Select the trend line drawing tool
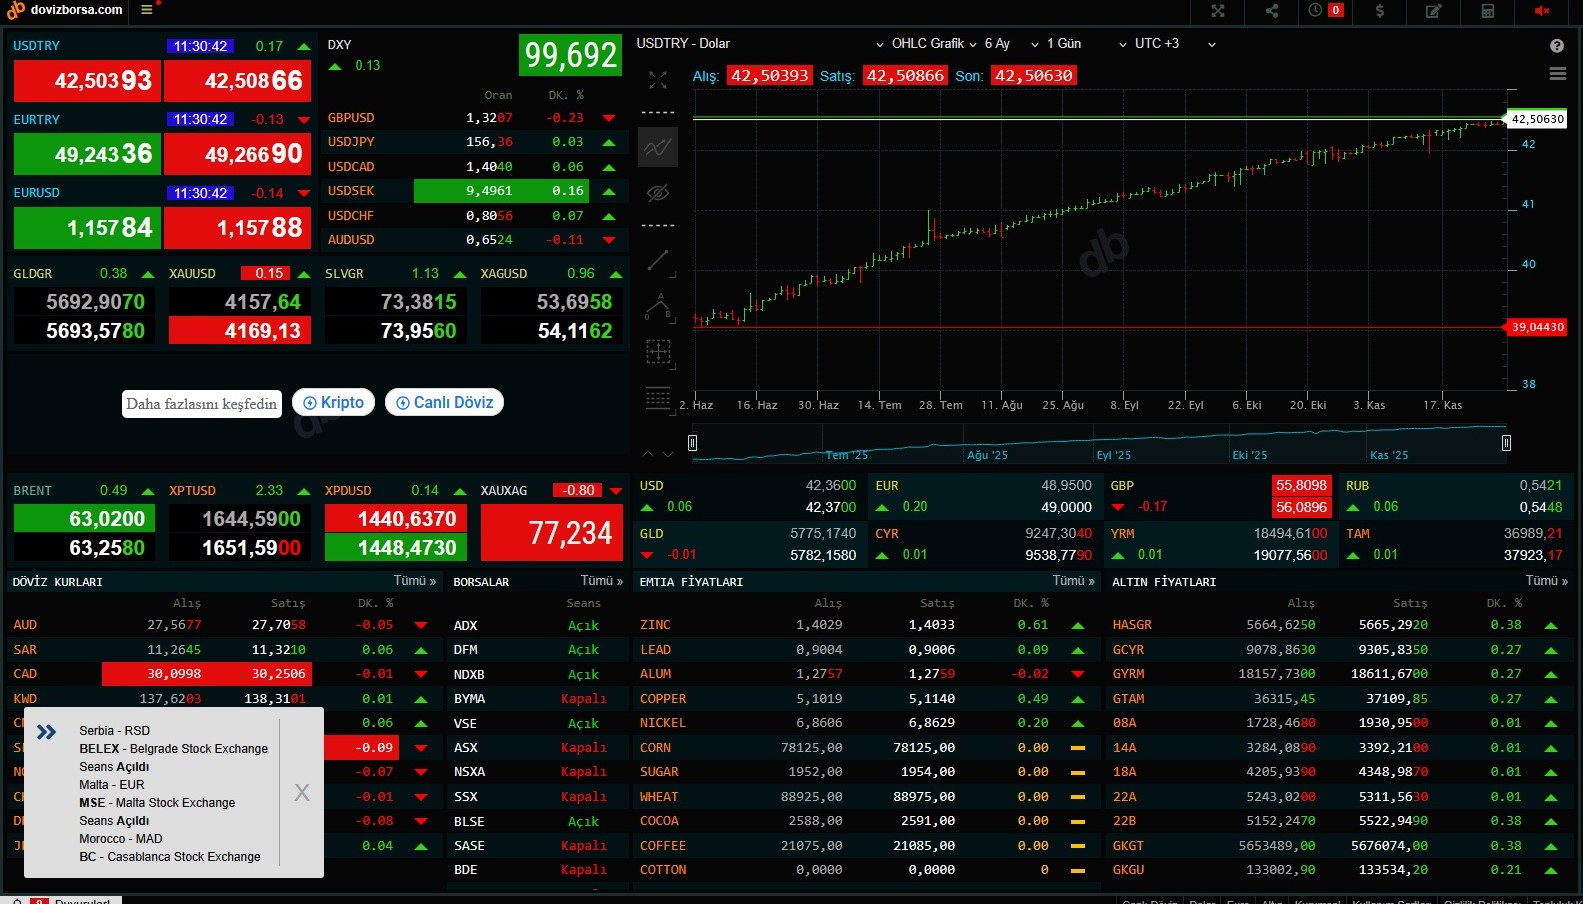The width and height of the screenshot is (1583, 904). (x=658, y=261)
